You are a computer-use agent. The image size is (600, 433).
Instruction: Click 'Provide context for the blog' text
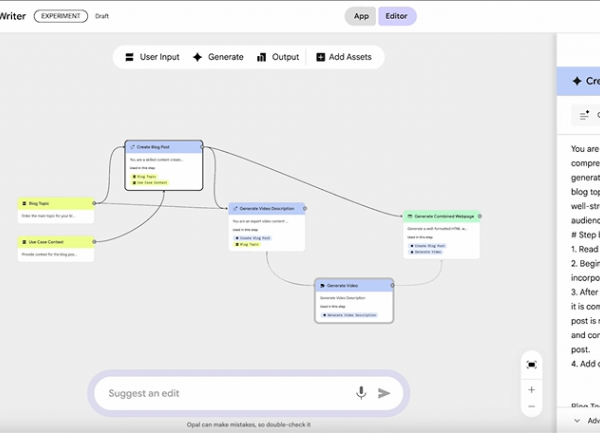49,254
